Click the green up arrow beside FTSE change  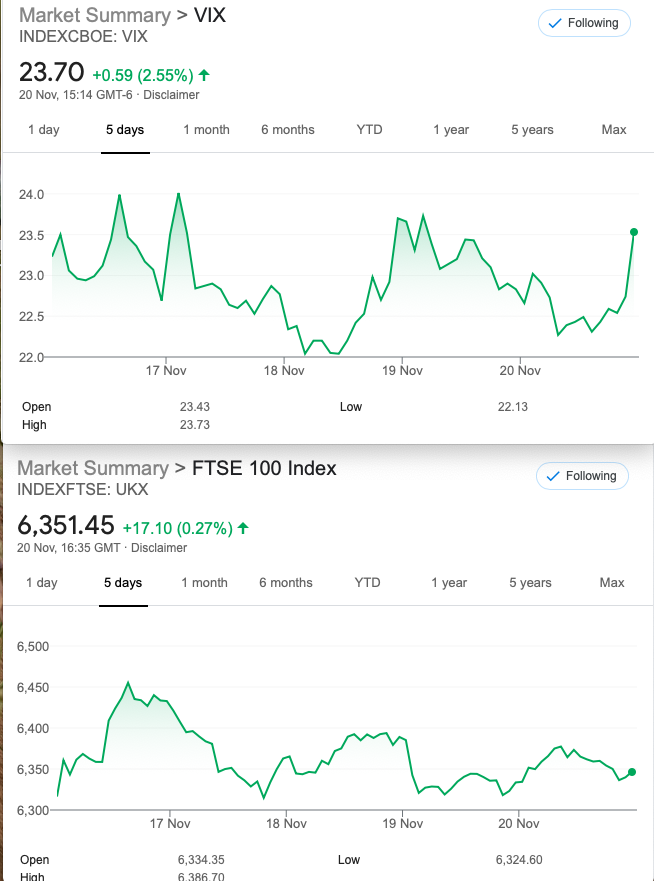243,528
